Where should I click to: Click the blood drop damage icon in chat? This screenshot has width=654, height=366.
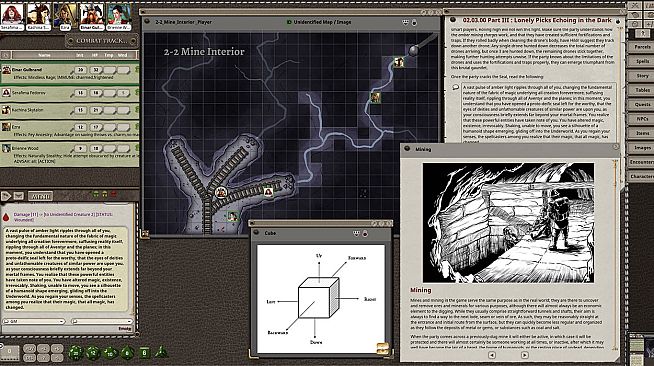pos(6,217)
